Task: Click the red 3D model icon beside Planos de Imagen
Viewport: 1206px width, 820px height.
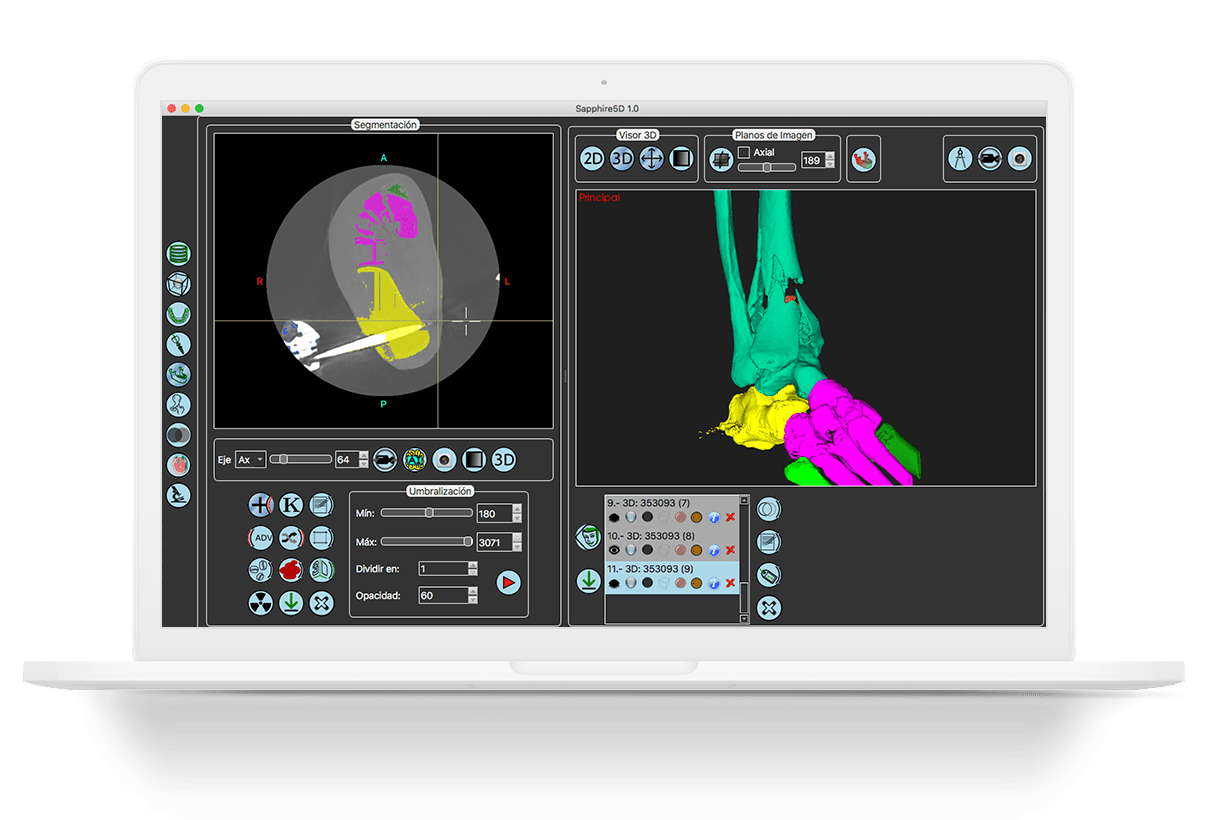Action: (x=863, y=158)
